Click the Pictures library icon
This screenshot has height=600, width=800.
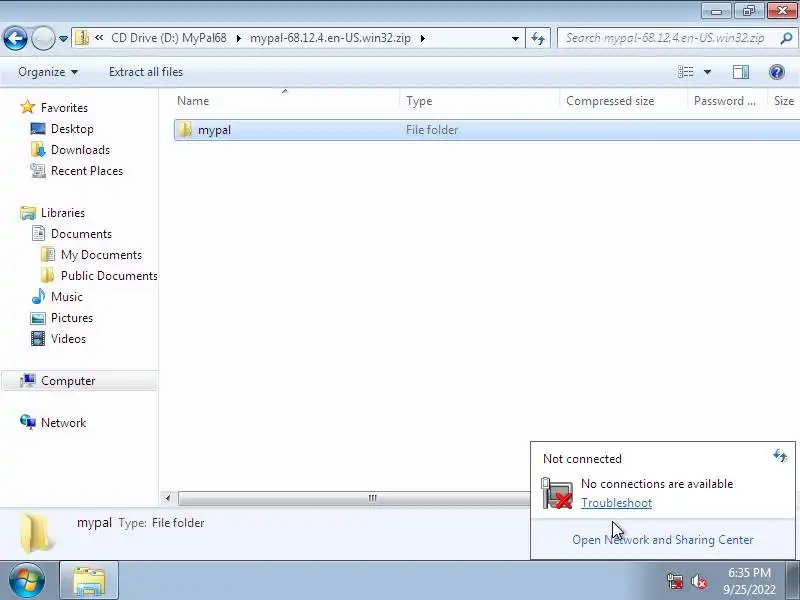(x=38, y=318)
